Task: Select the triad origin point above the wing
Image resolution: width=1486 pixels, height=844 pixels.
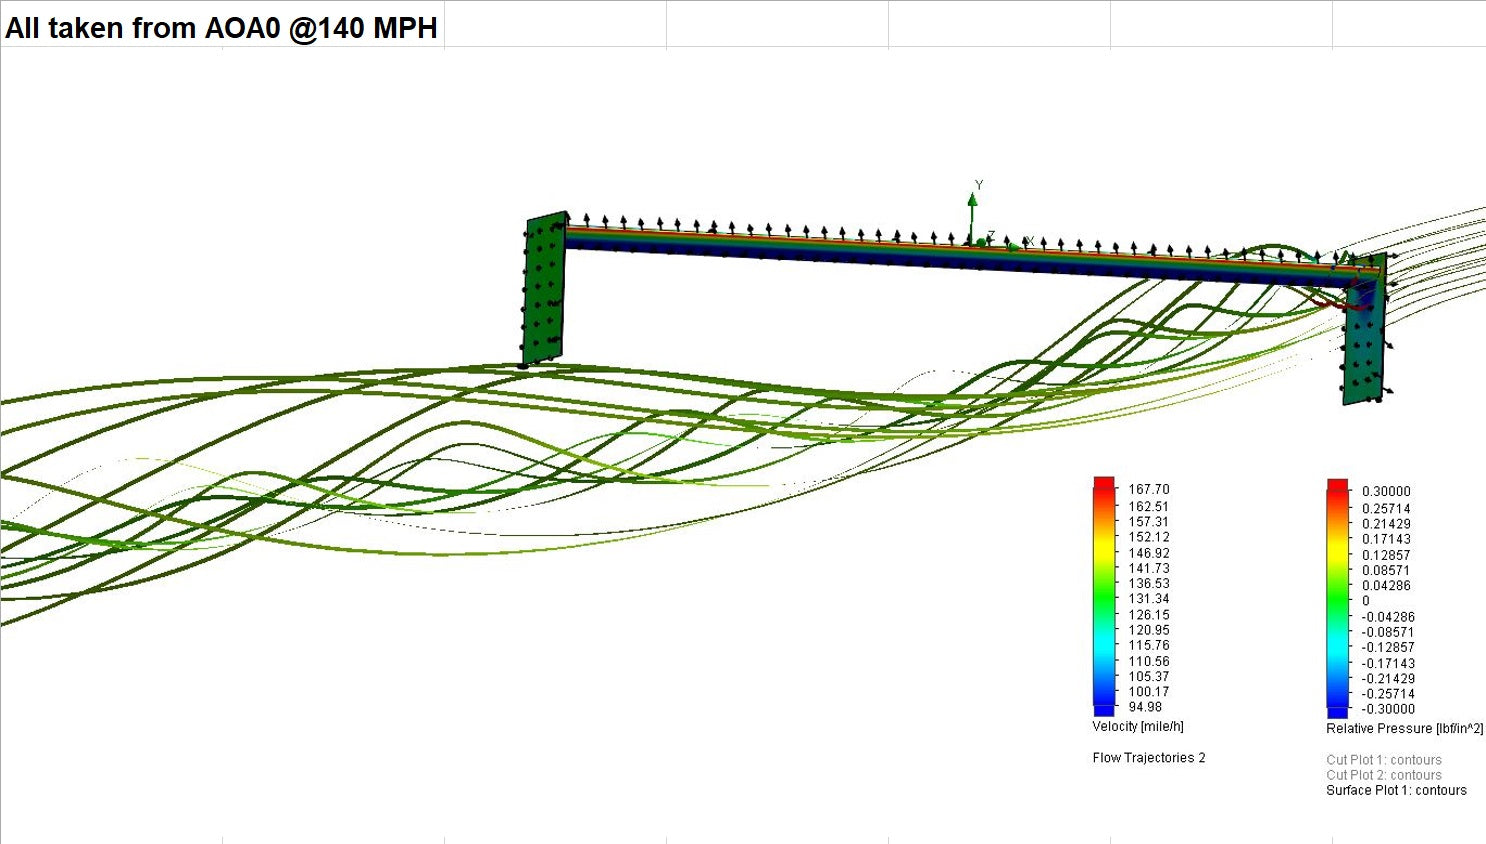Action: click(x=971, y=244)
